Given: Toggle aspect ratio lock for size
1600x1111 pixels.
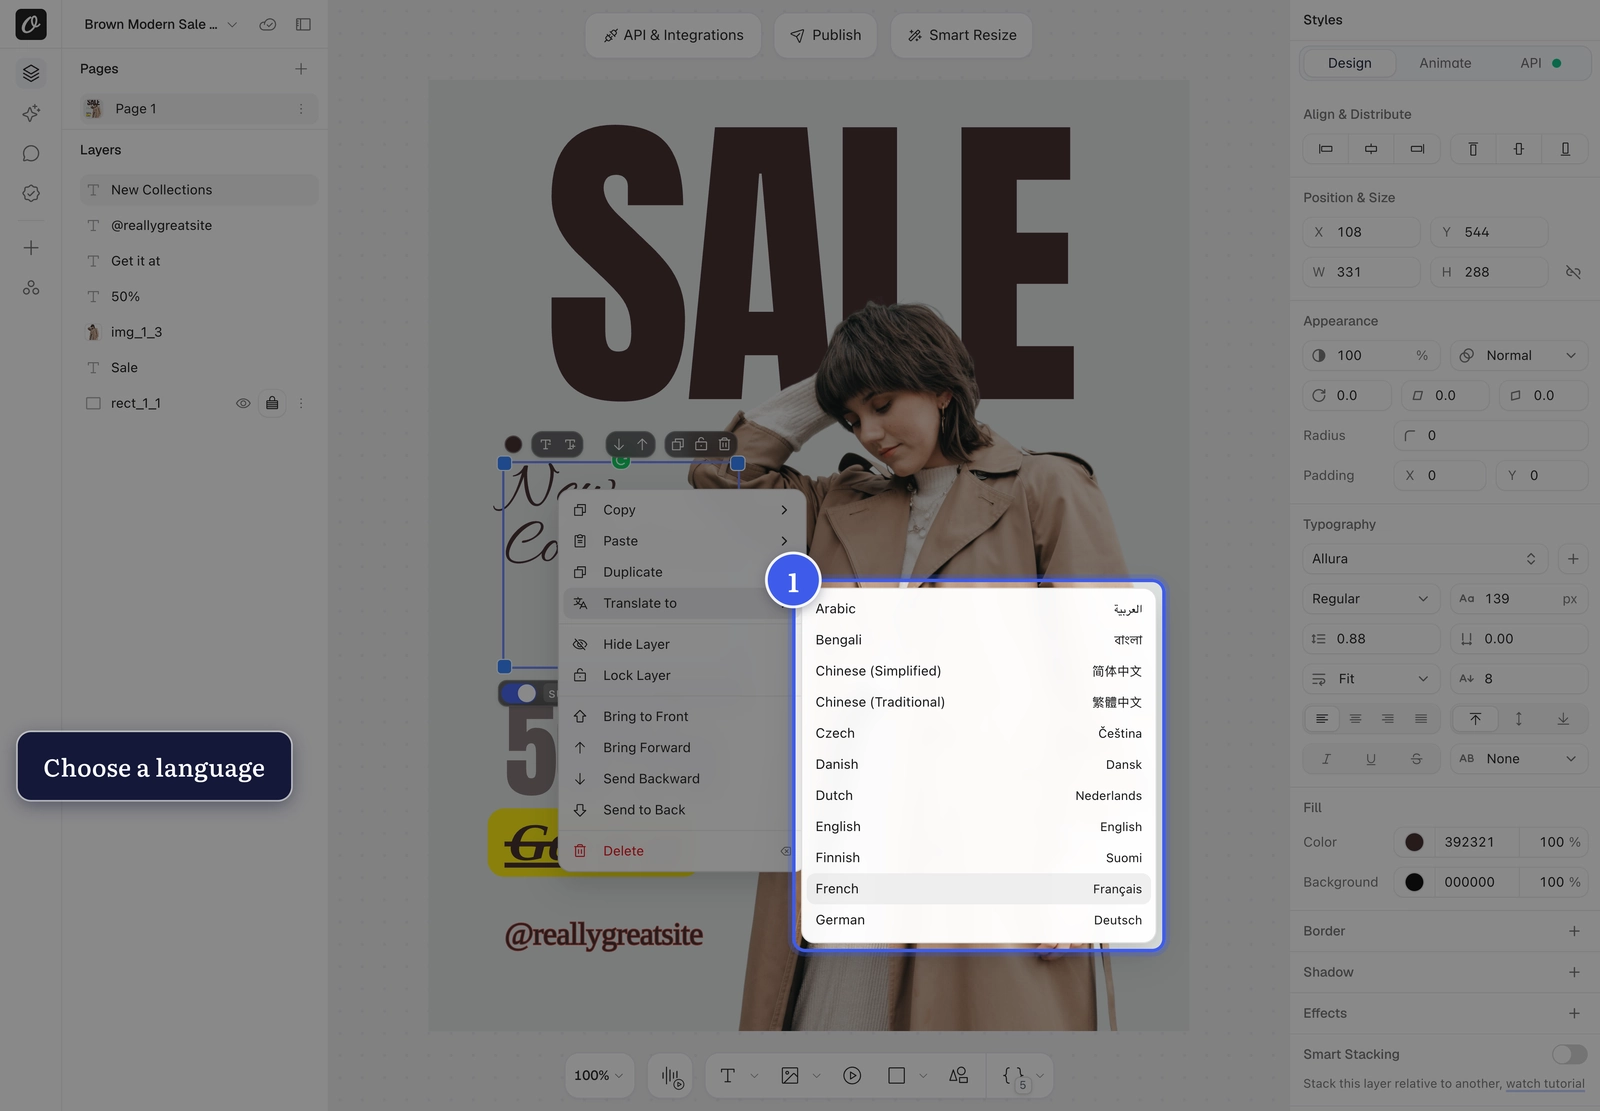Looking at the screenshot, I should [x=1573, y=272].
